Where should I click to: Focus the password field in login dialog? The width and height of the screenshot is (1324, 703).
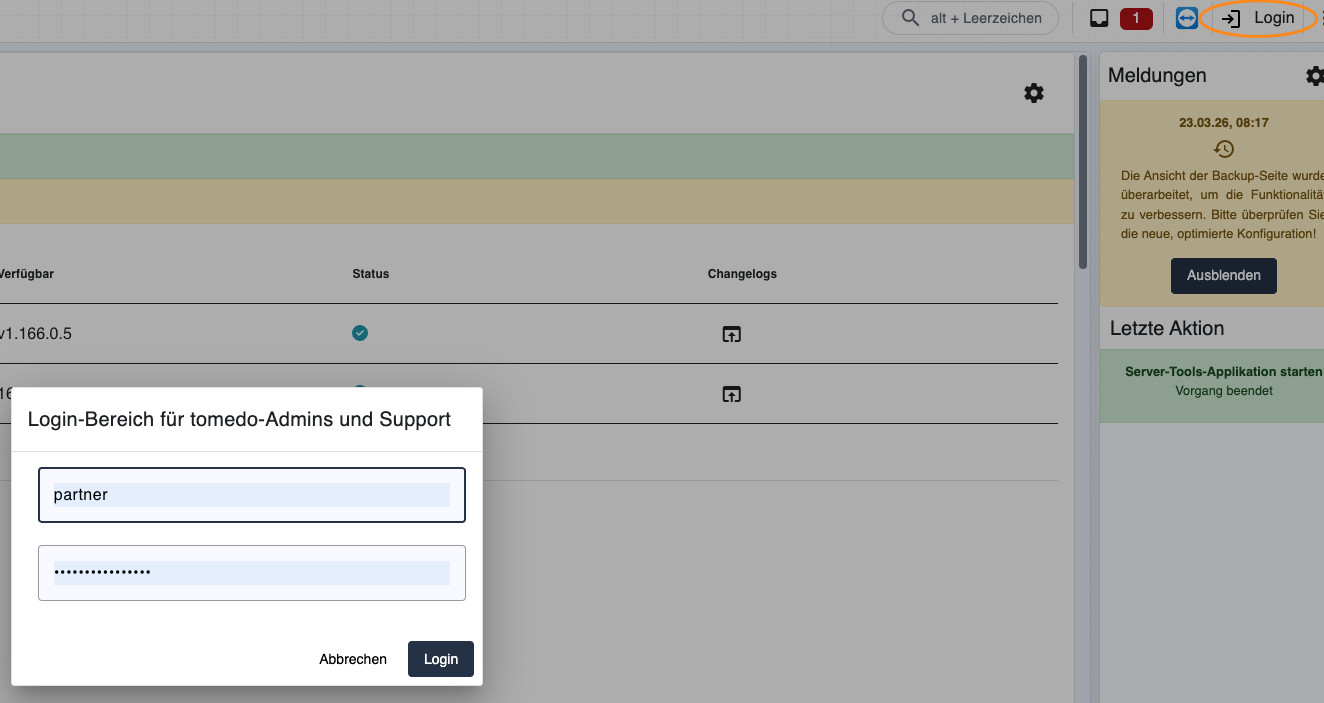coord(252,573)
